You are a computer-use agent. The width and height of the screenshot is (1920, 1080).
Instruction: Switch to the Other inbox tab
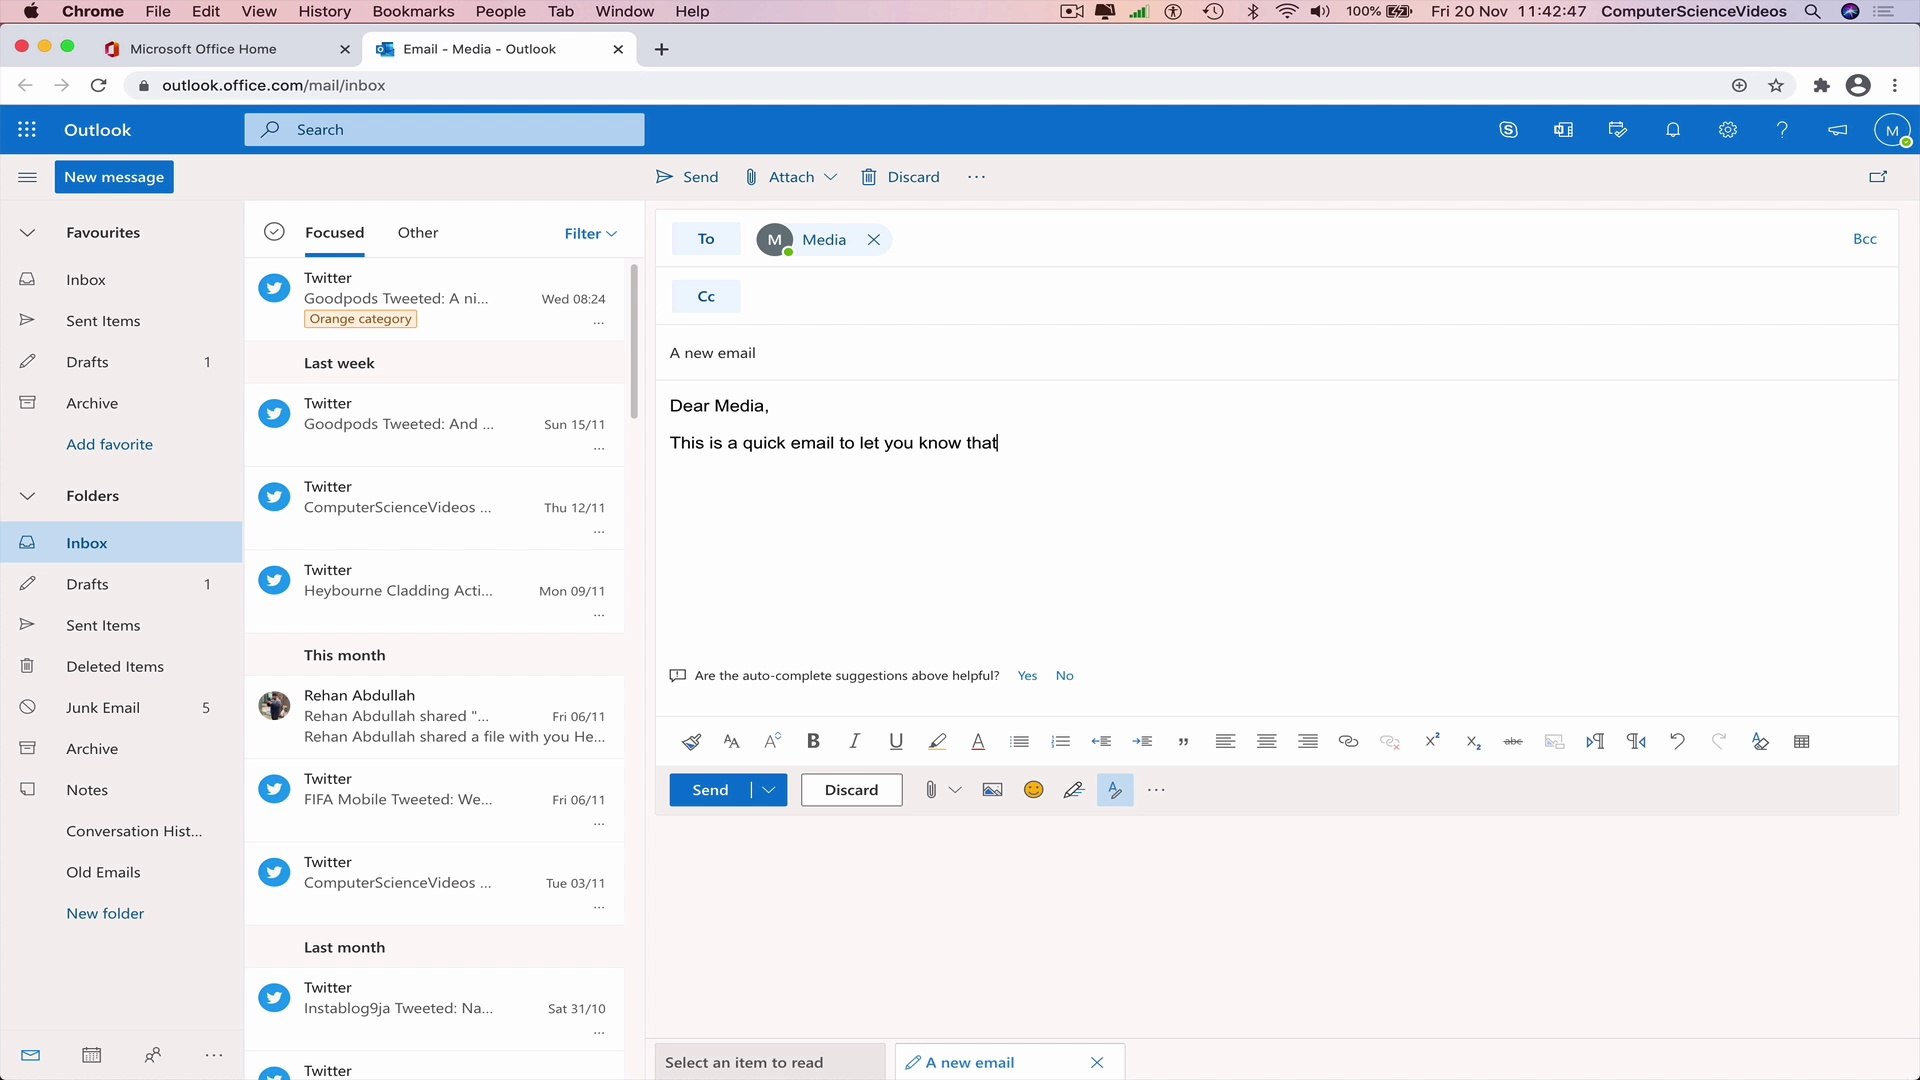pyautogui.click(x=418, y=232)
